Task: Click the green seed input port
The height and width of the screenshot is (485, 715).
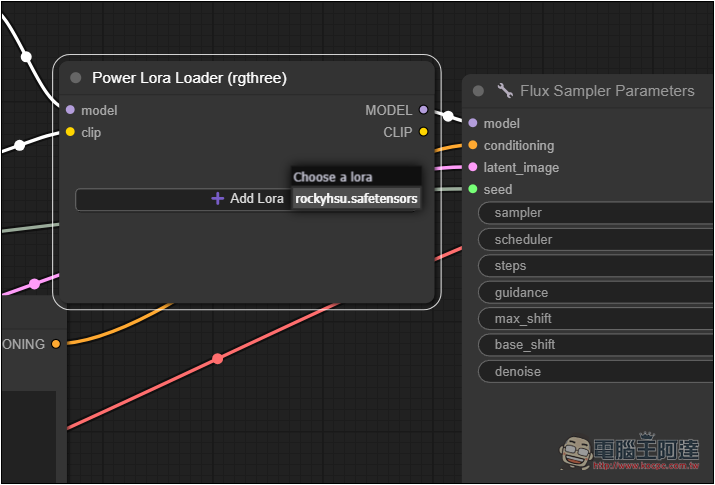Action: tap(473, 189)
